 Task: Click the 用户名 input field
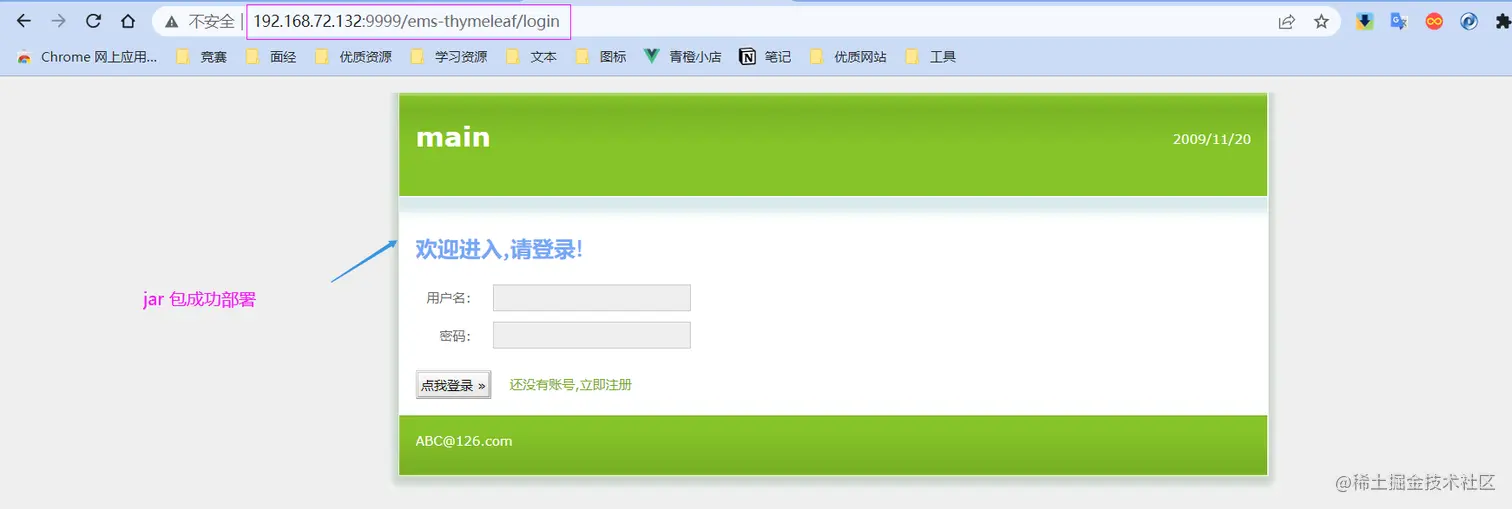pos(592,298)
